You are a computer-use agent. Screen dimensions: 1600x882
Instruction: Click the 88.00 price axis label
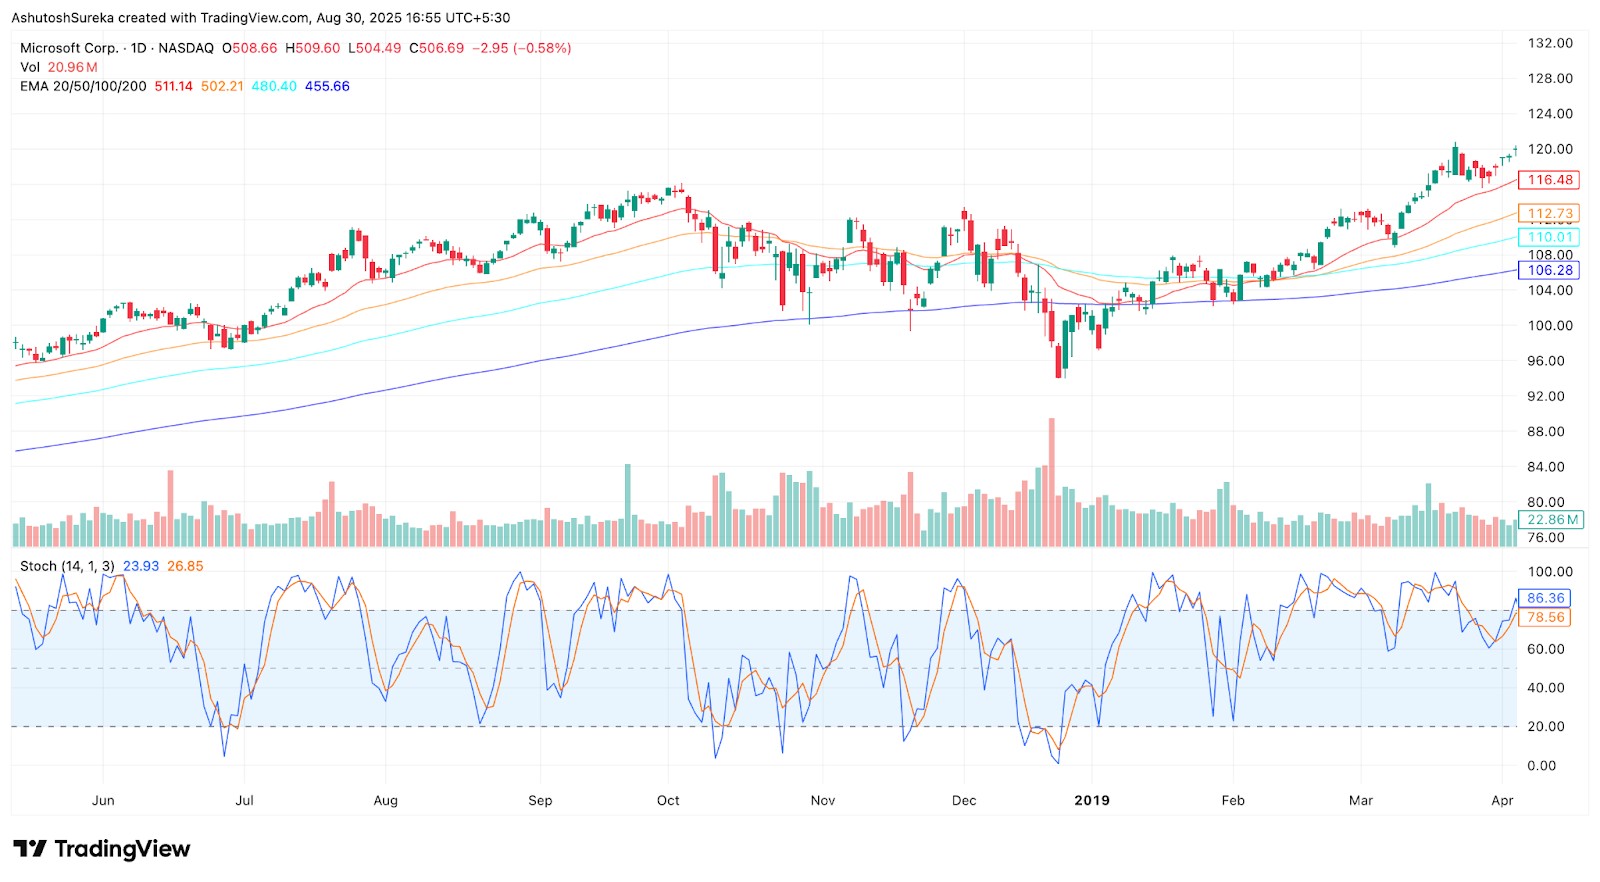(x=1547, y=432)
